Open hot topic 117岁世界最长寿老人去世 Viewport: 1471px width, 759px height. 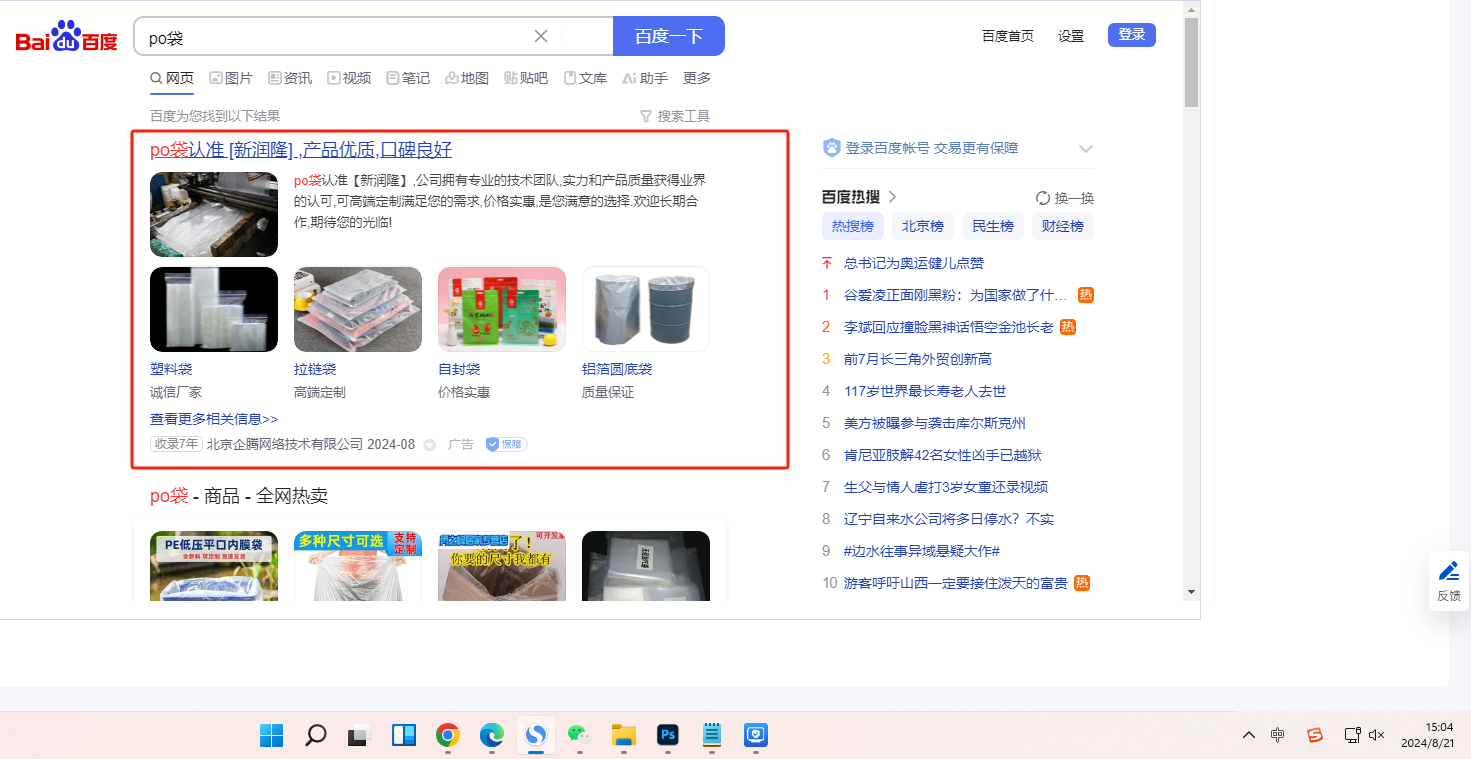tap(925, 391)
